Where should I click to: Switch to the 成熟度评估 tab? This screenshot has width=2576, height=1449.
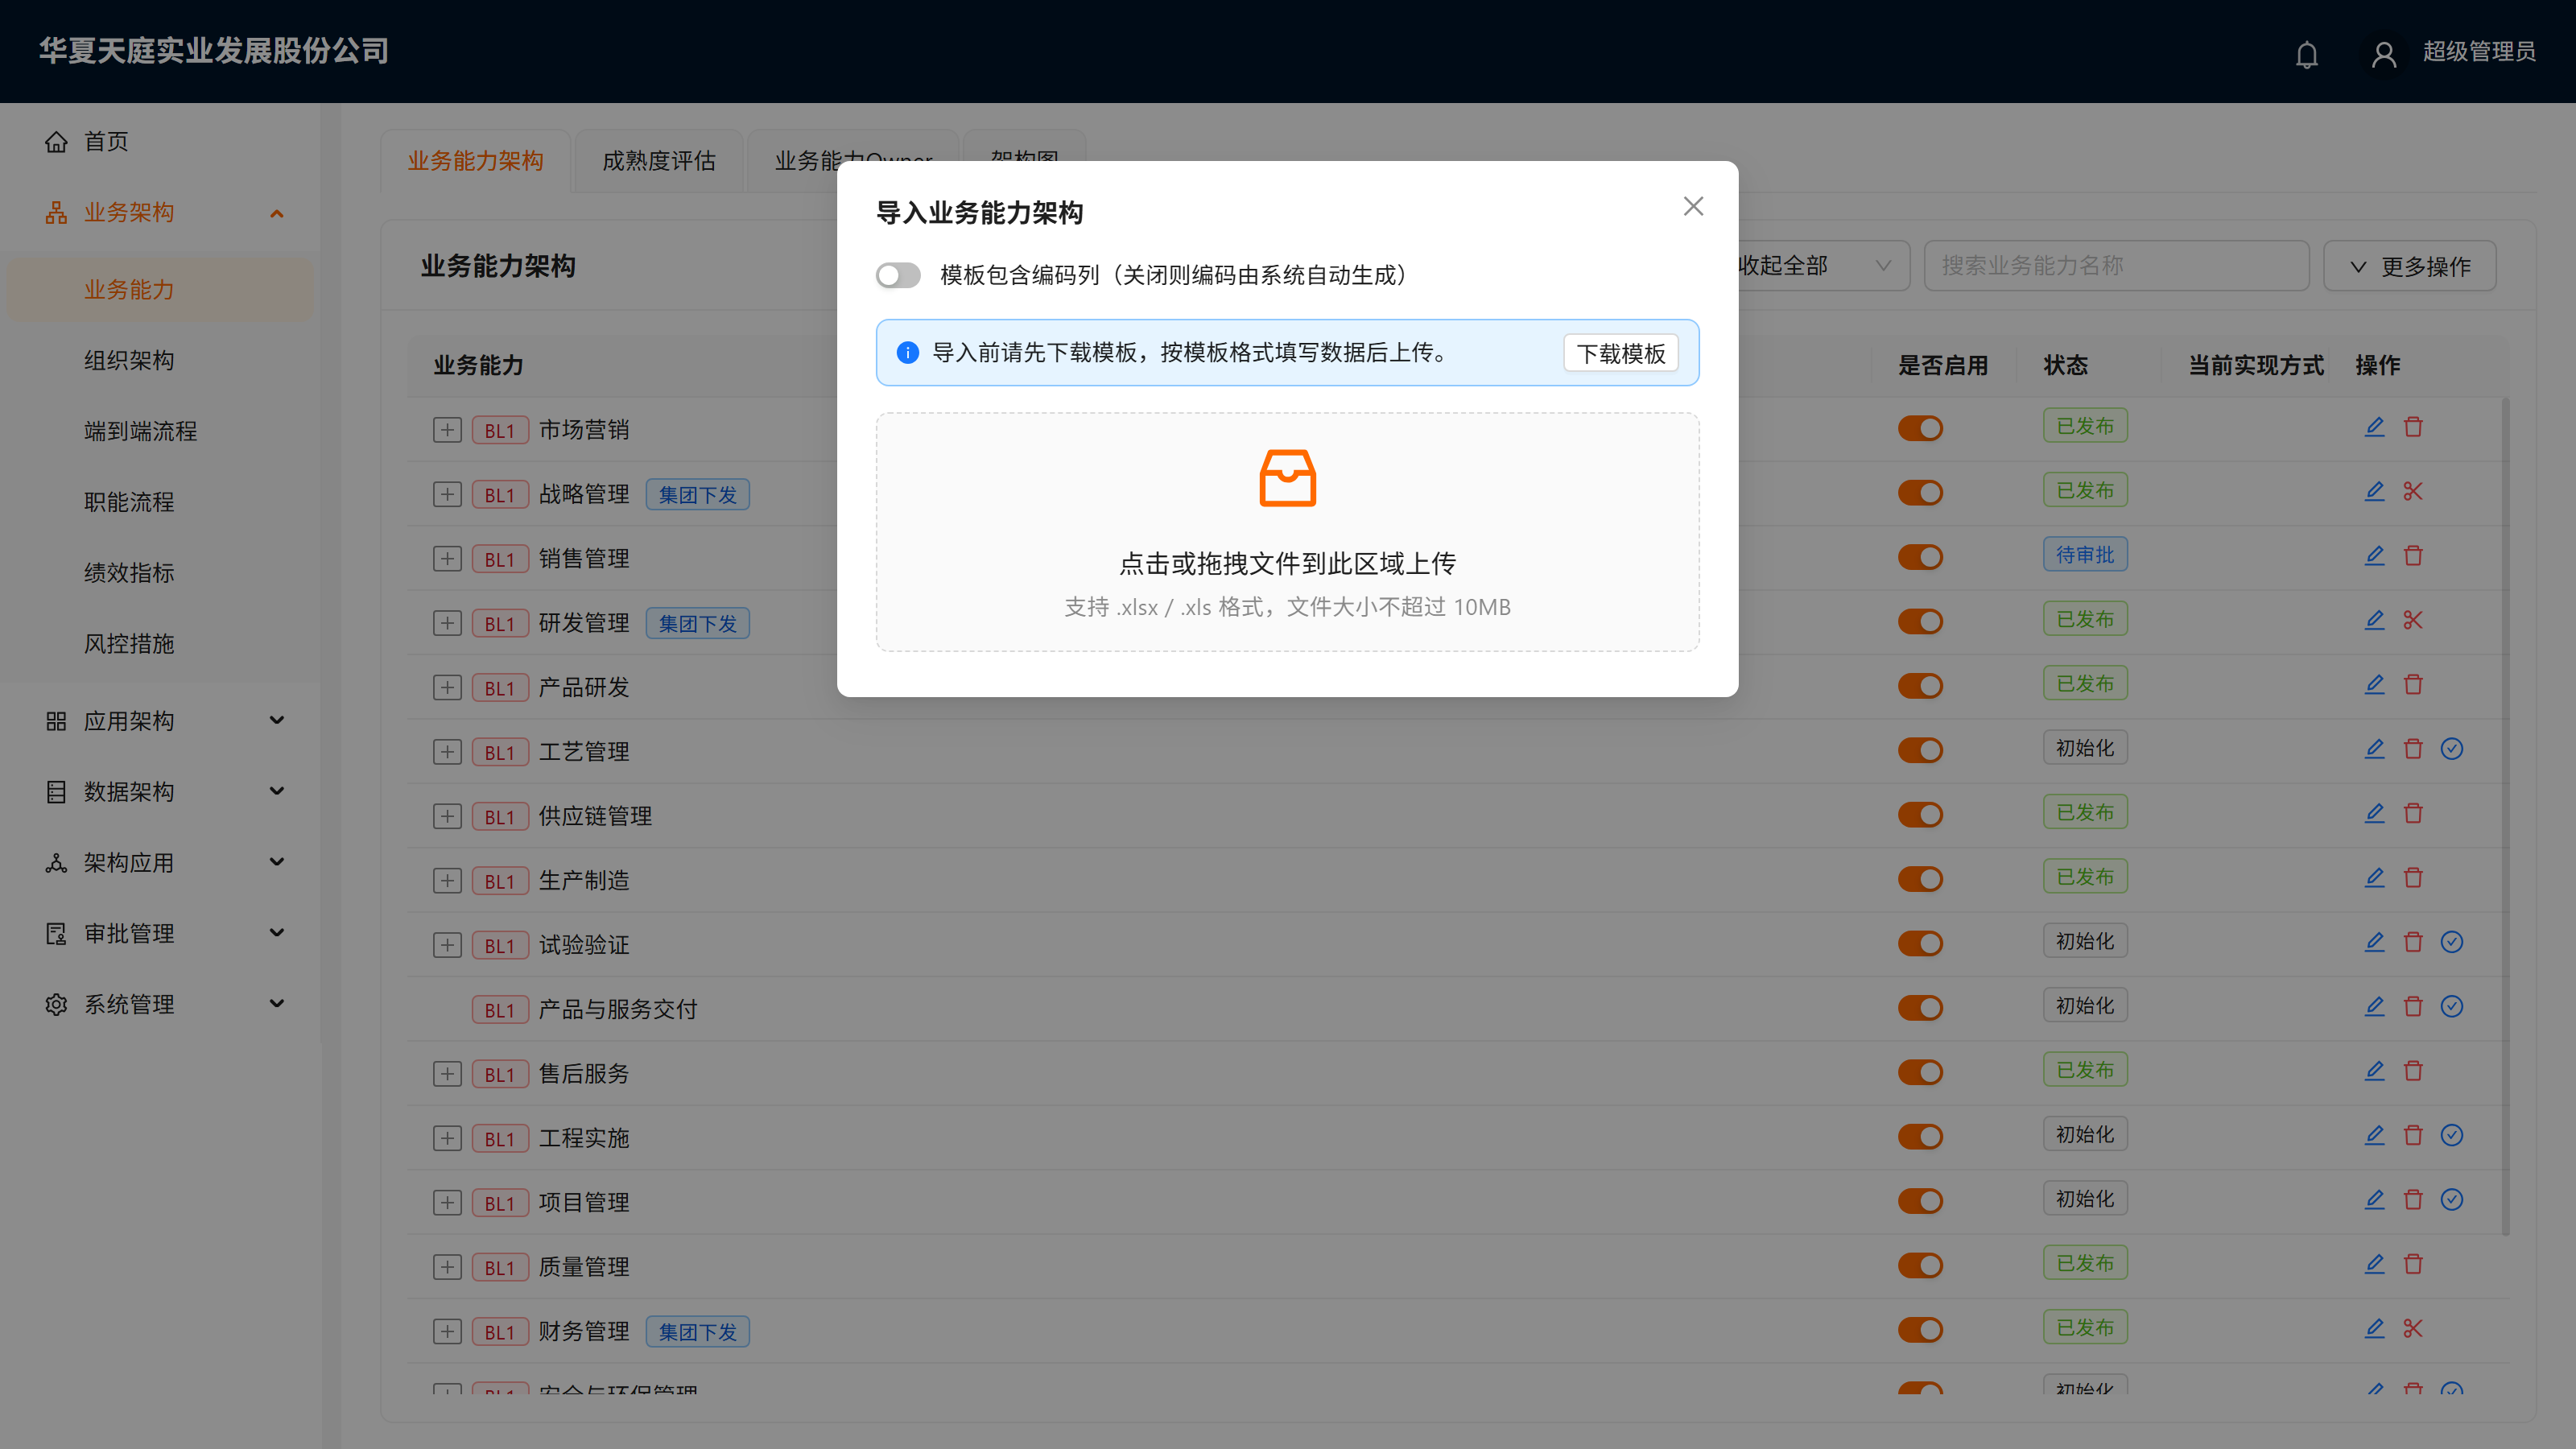click(x=659, y=161)
